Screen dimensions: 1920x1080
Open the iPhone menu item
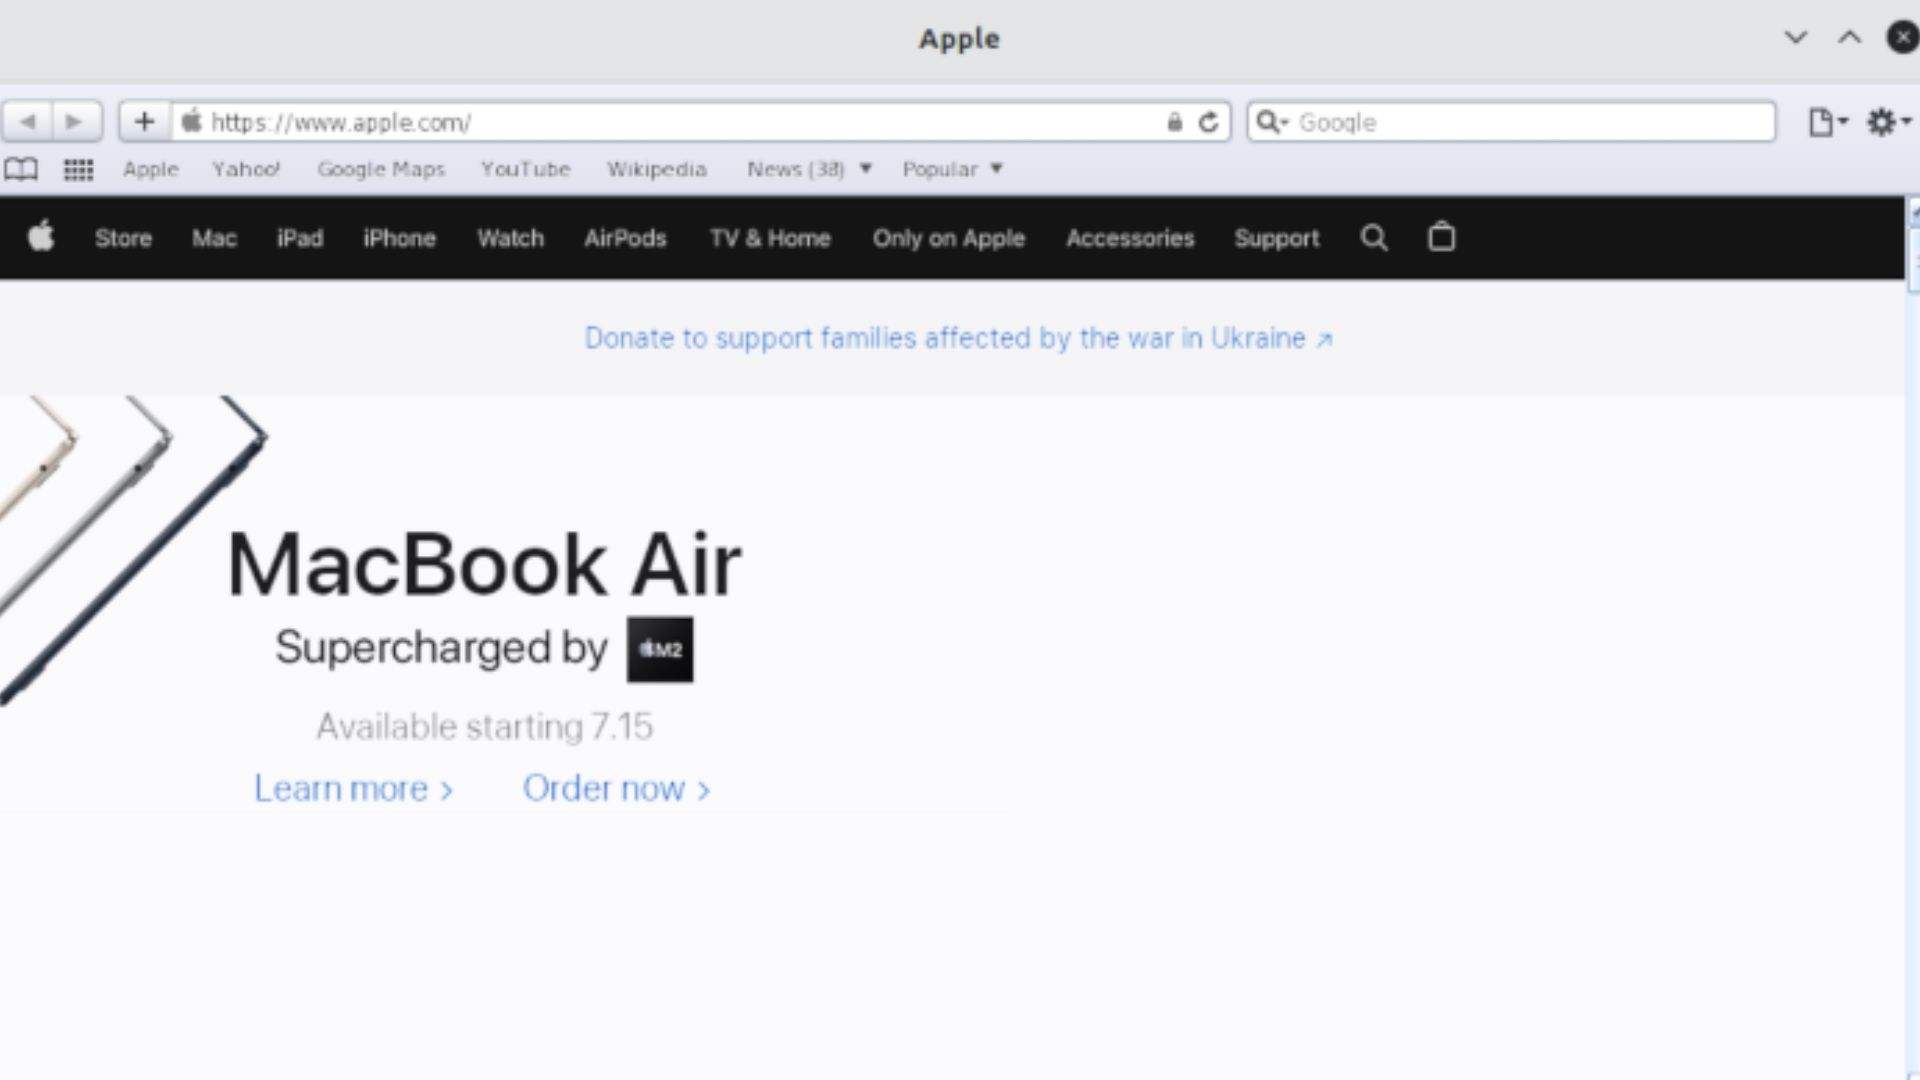point(400,238)
